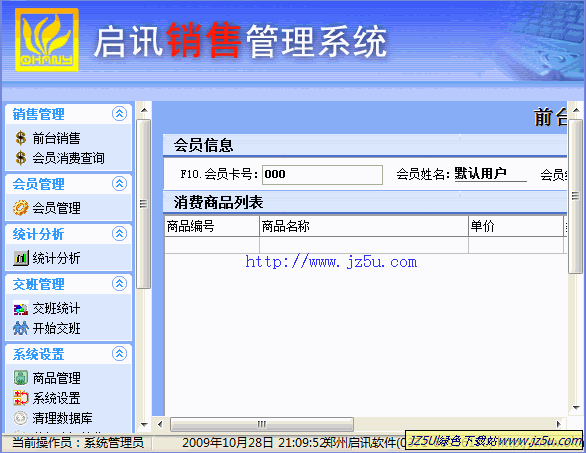Viewport: 586px width, 453px height.
Task: Click the main panel vertical scrollbar thumb
Action: pyautogui.click(x=576, y=197)
